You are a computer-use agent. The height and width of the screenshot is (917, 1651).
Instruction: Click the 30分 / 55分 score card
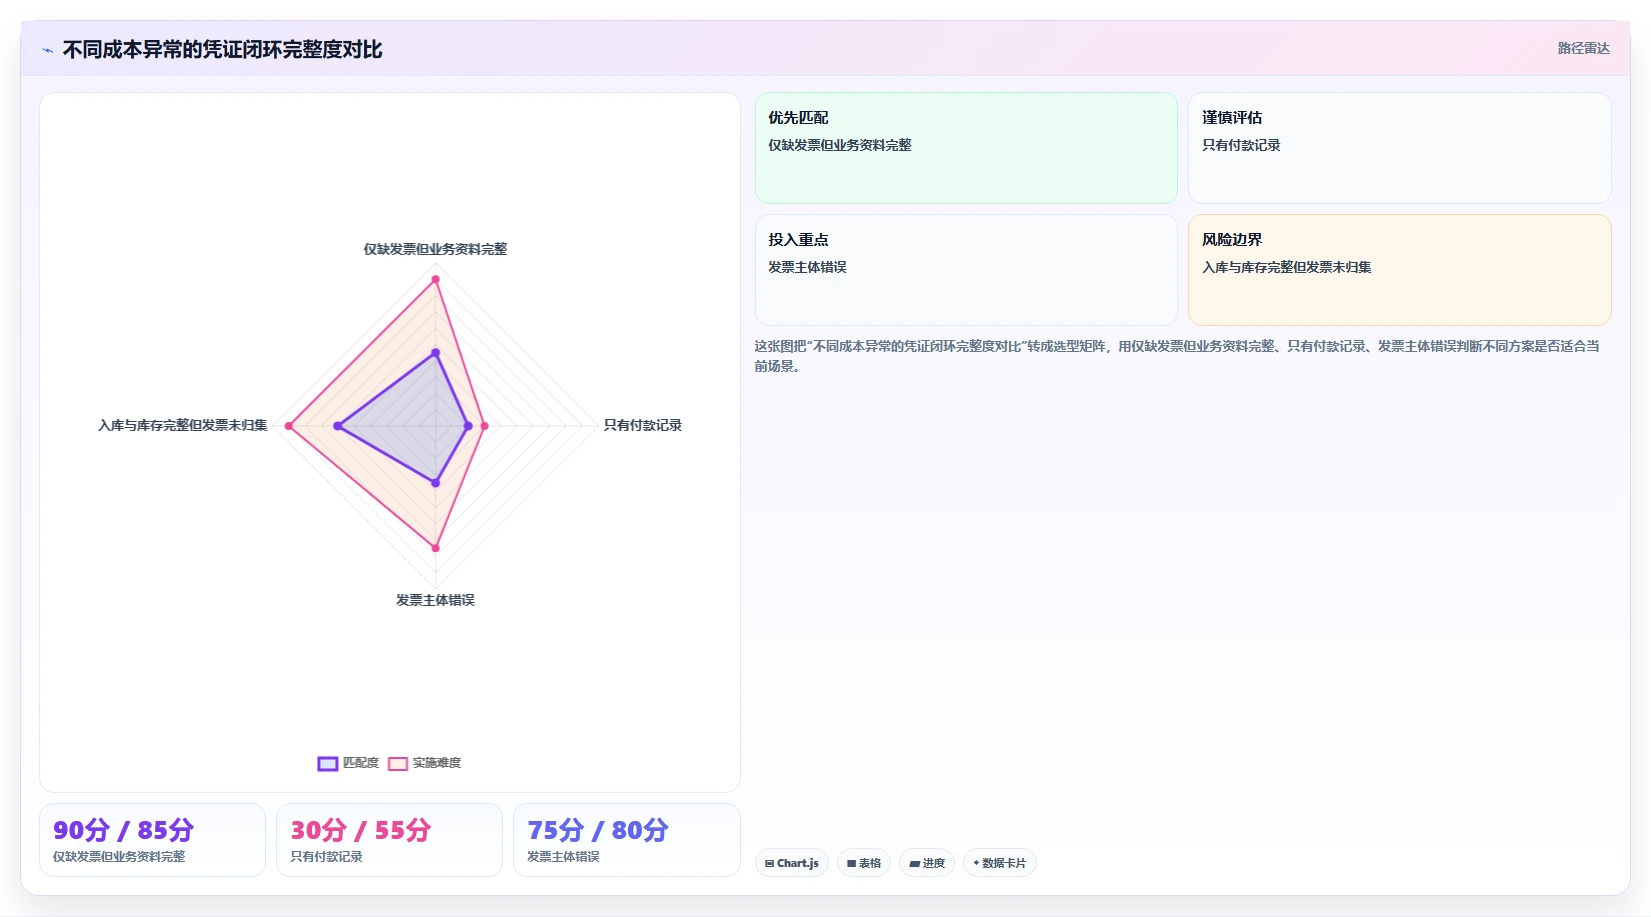[389, 840]
